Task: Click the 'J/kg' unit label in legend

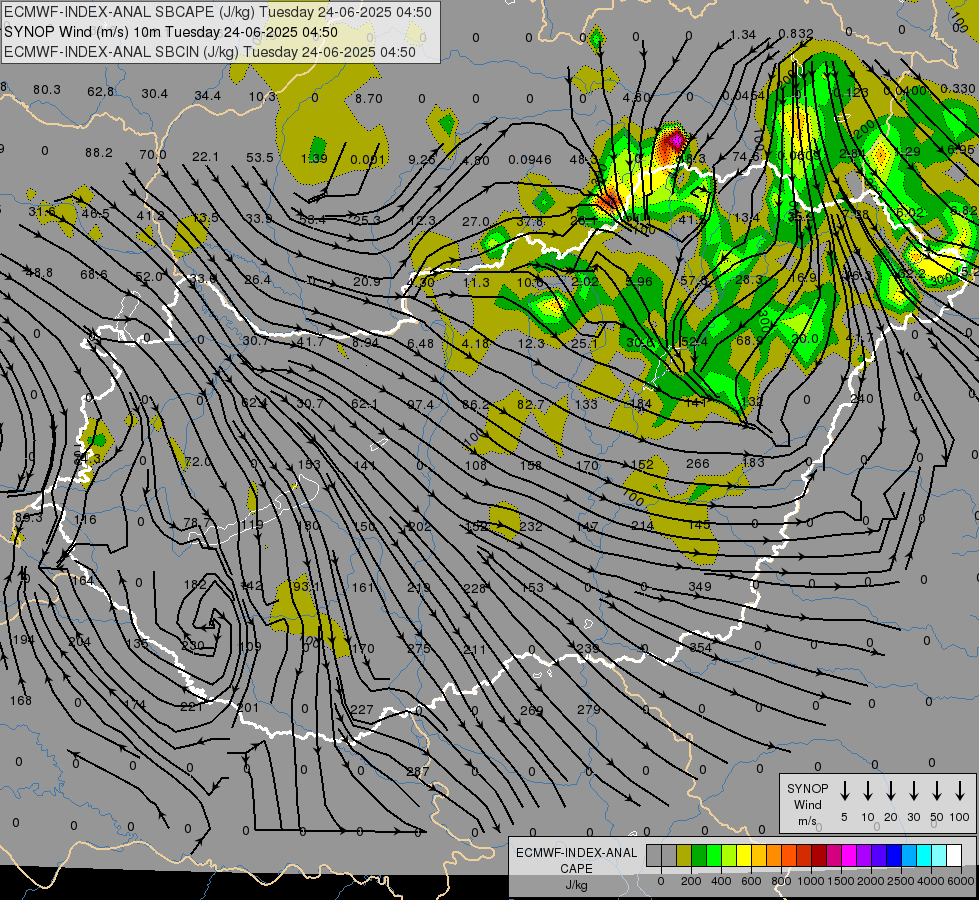Action: click(576, 885)
